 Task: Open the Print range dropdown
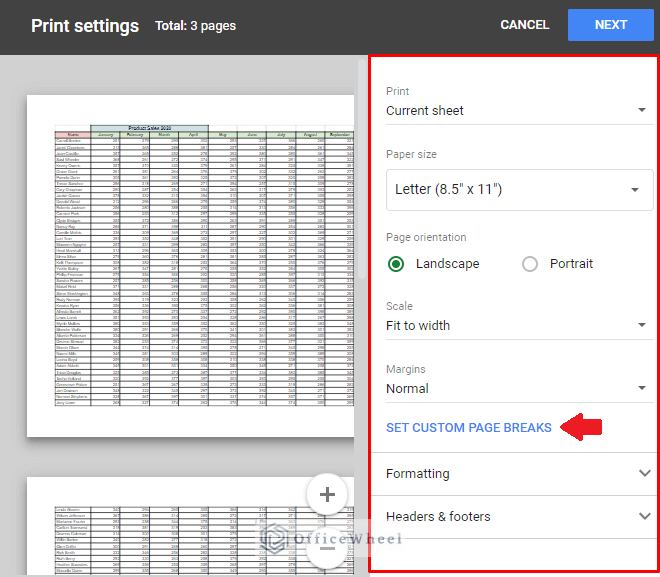tap(515, 110)
